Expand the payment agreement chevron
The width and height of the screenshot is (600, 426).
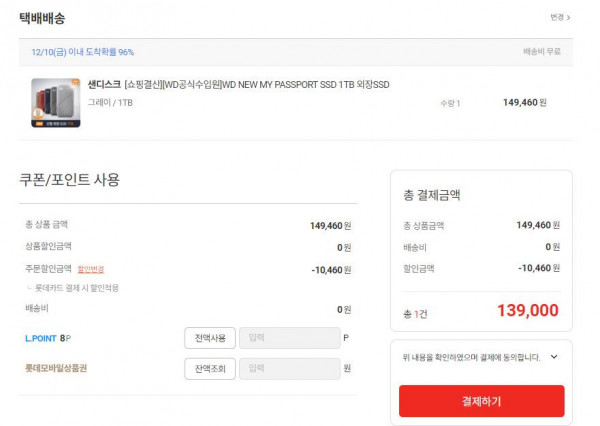554,357
